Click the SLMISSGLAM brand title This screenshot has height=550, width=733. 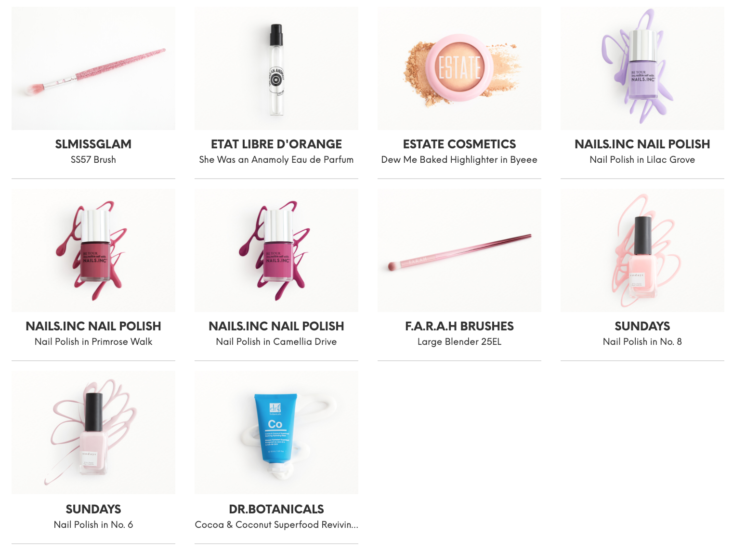(x=93, y=144)
